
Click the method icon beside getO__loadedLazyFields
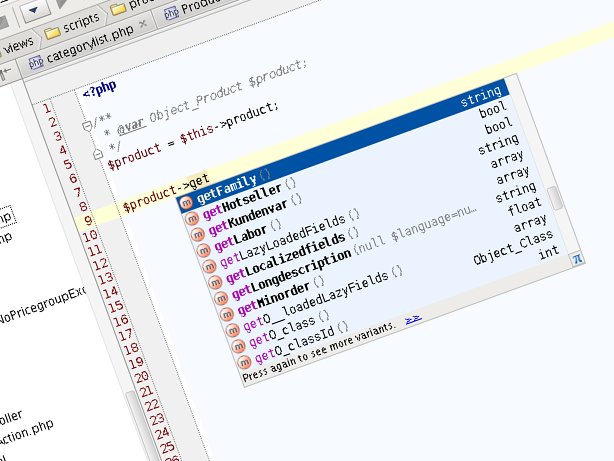pyautogui.click(x=233, y=330)
